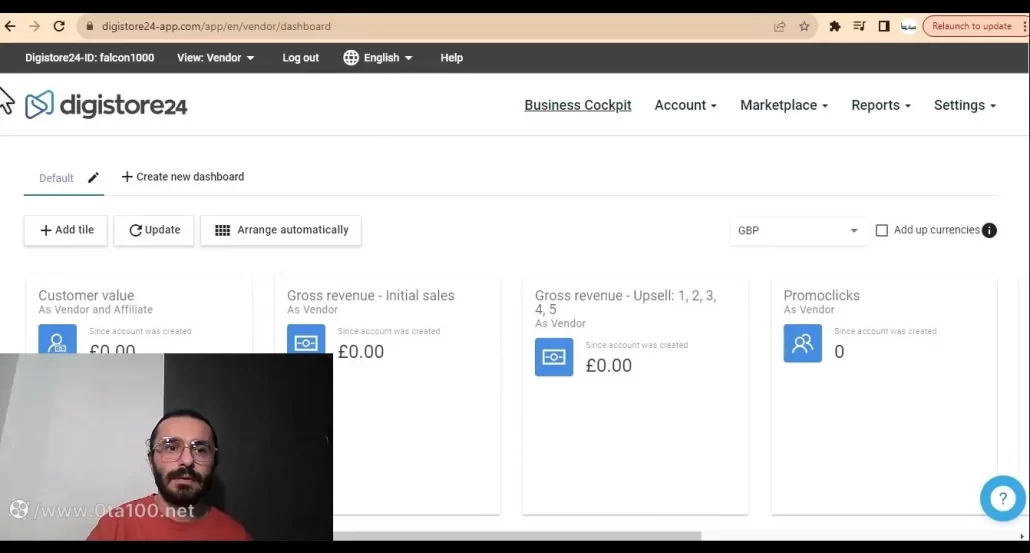Bookmark this page with the star icon

[804, 27]
